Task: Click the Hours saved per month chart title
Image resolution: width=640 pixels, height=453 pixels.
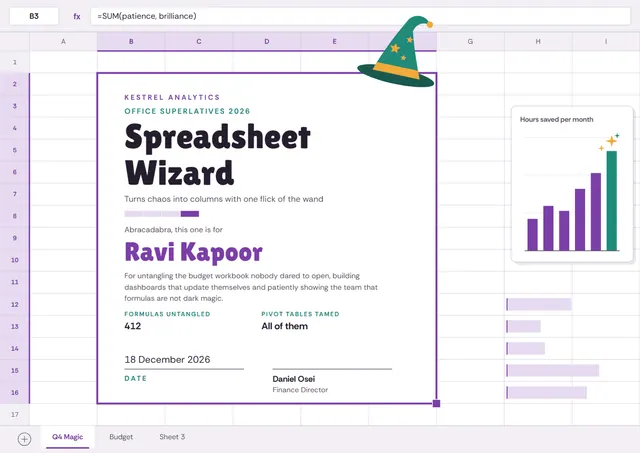Action: pos(556,120)
